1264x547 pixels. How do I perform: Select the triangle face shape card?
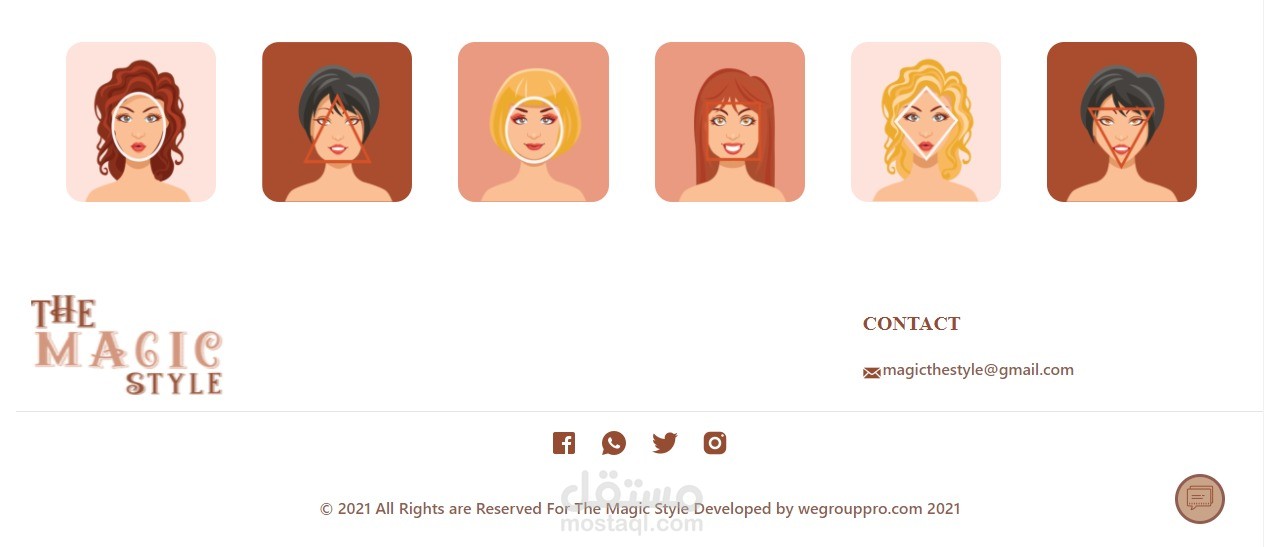coord(337,122)
